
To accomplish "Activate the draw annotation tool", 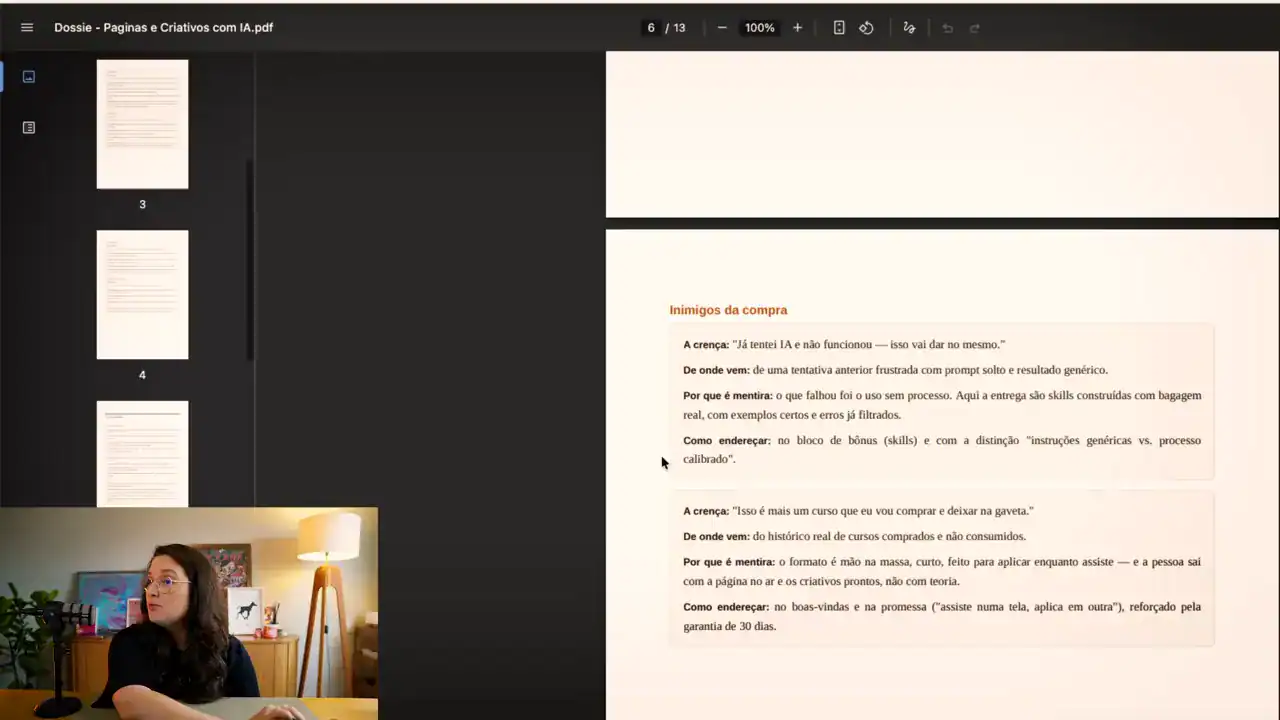I will [x=909, y=28].
